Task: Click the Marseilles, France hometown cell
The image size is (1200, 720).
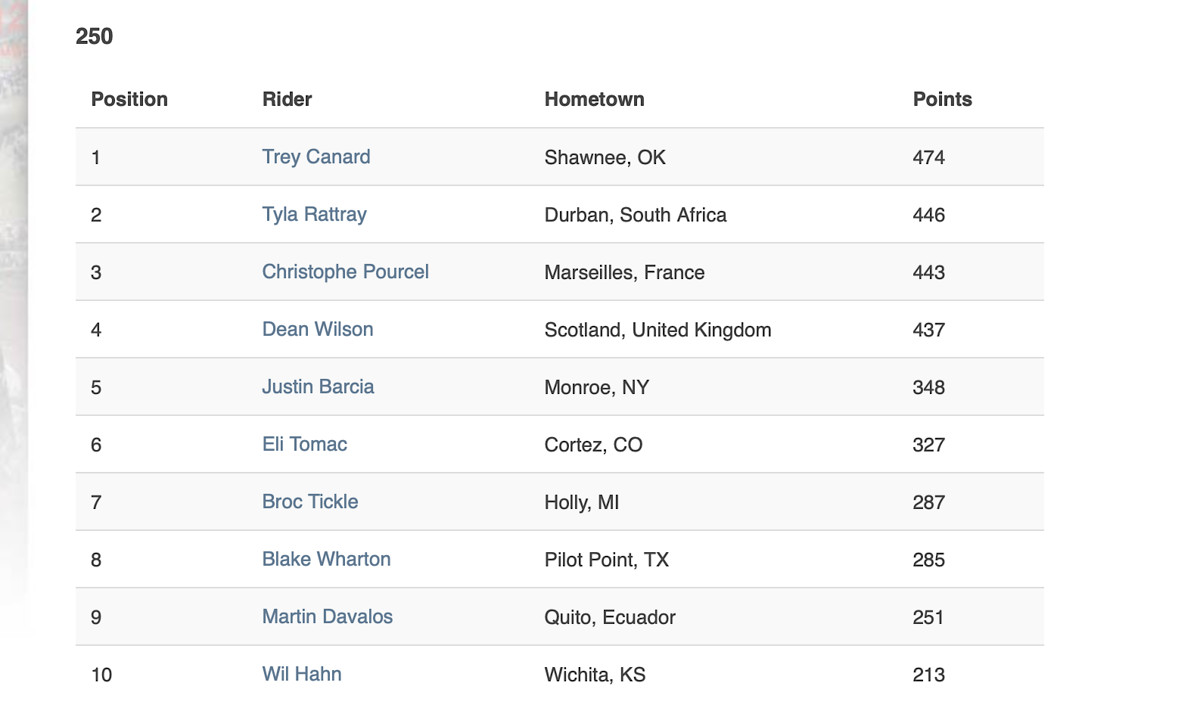Action: pos(624,272)
